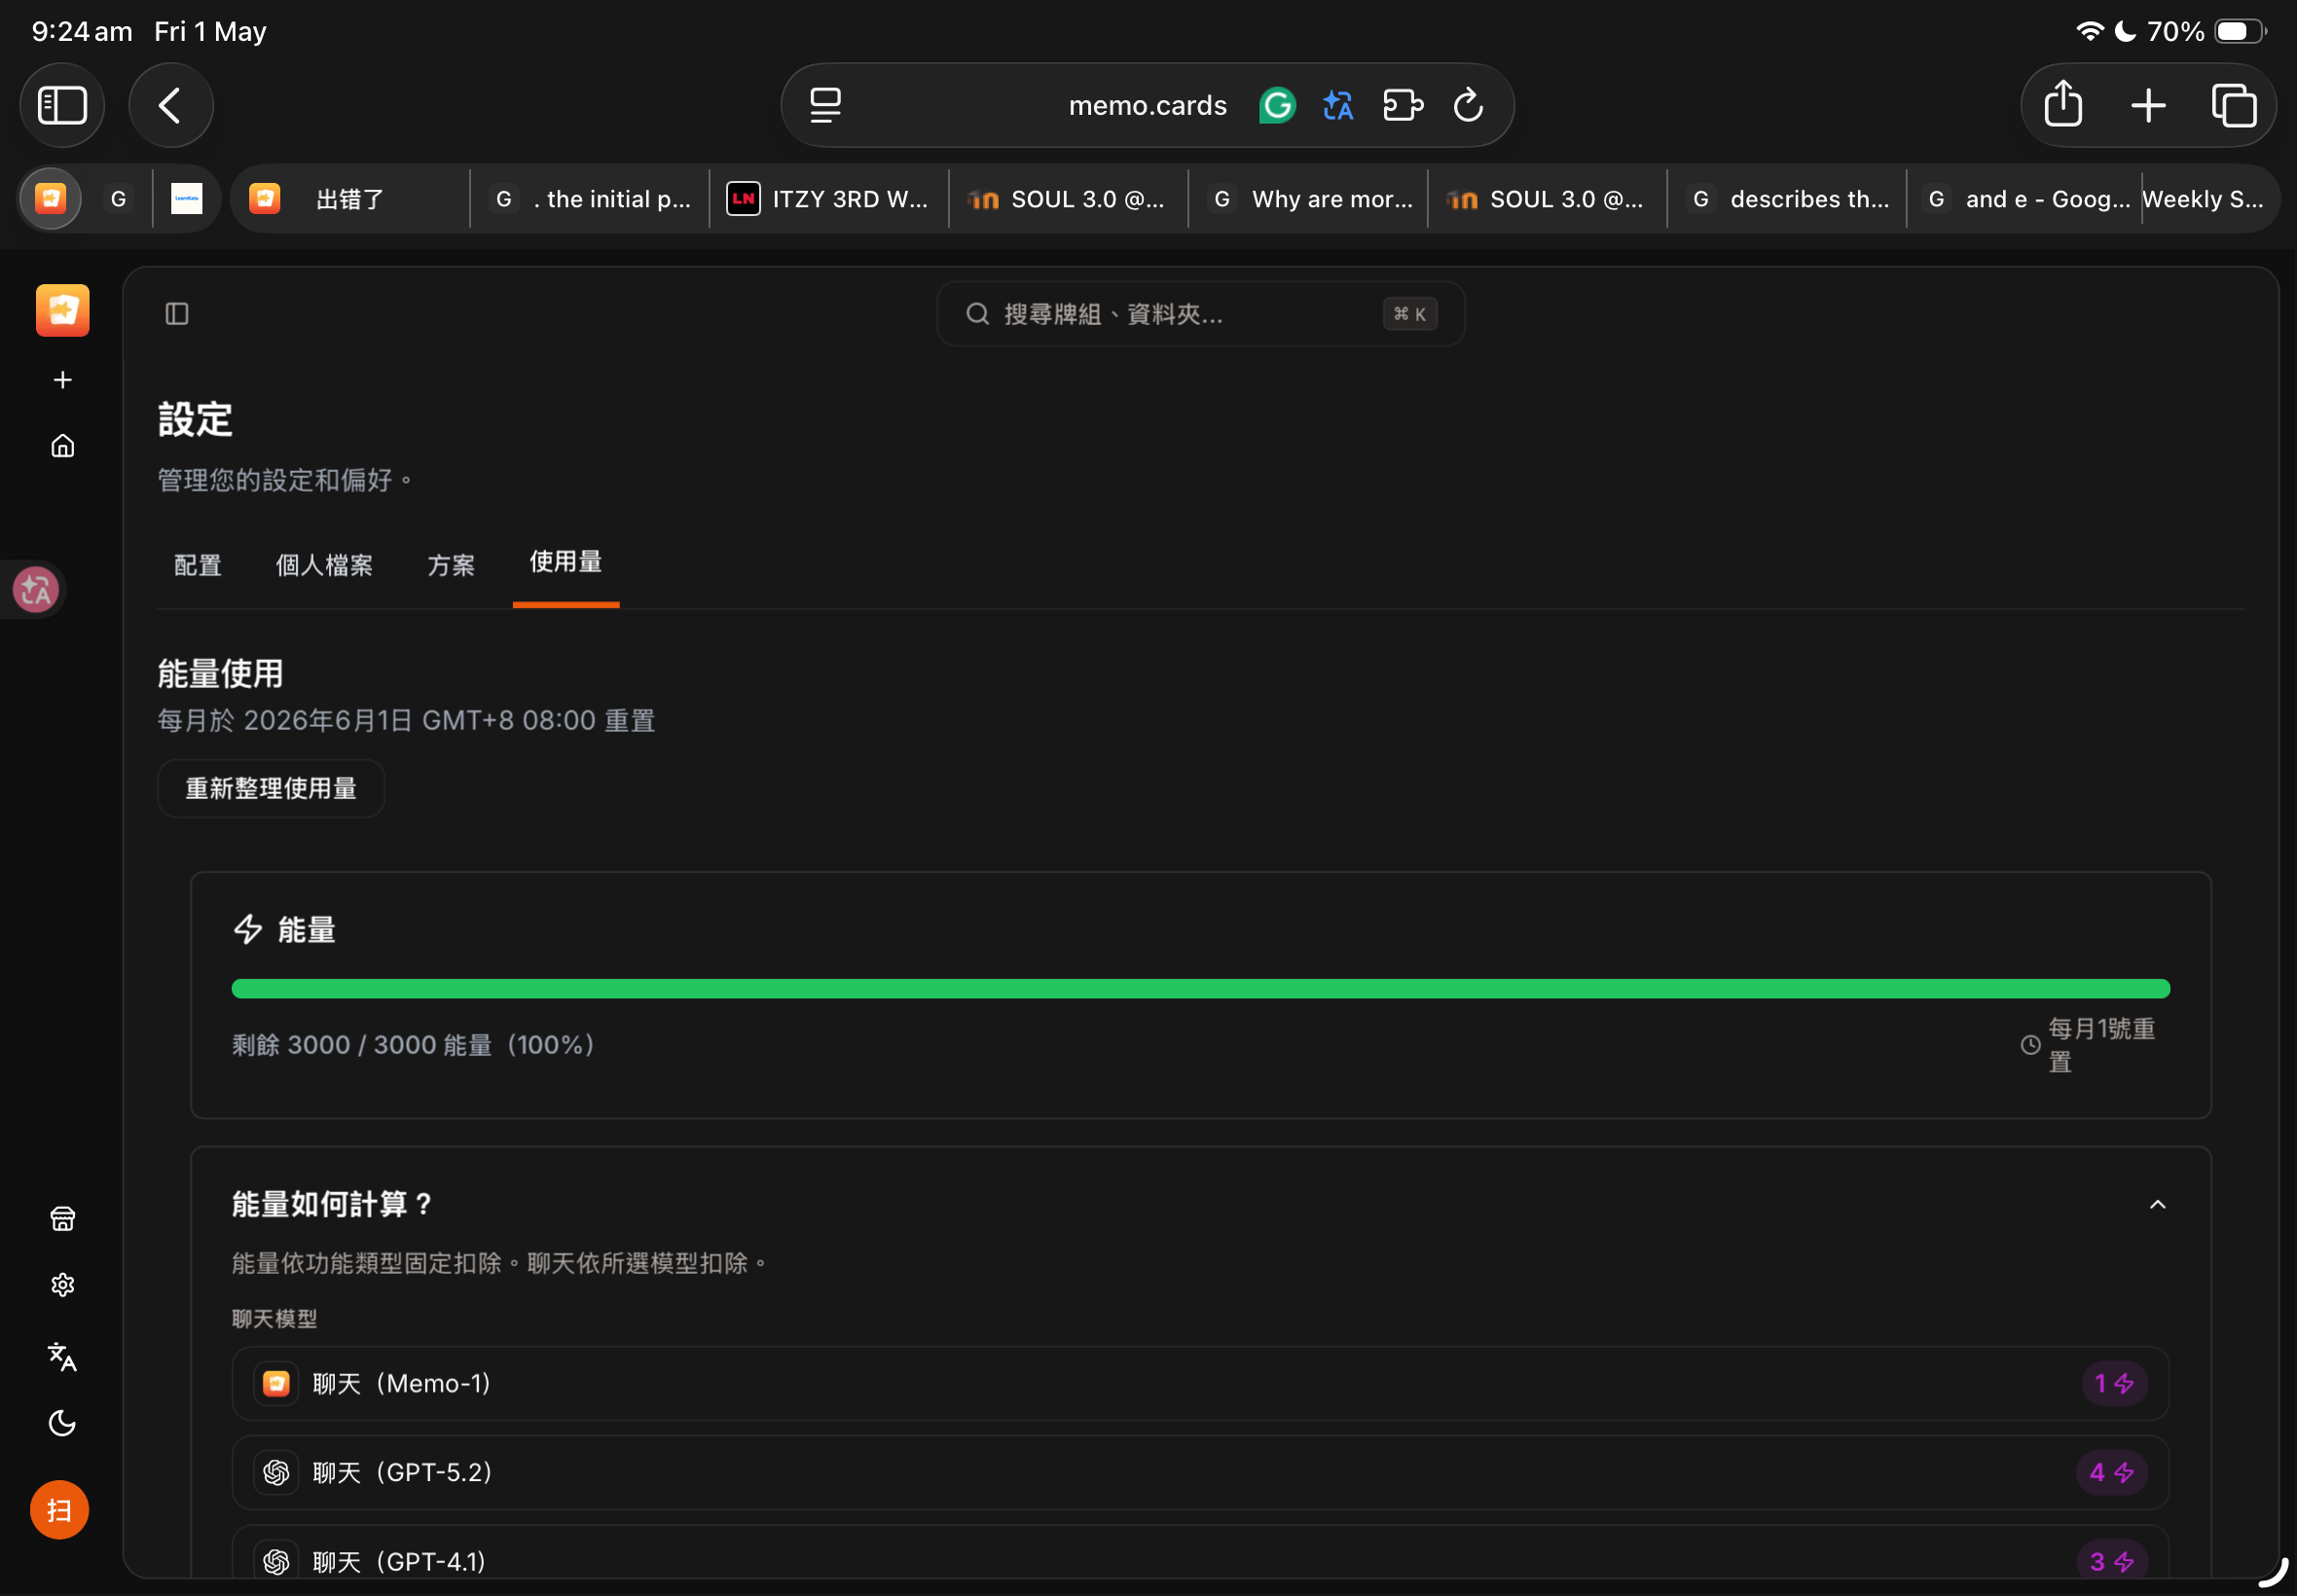This screenshot has height=1596, width=2297.
Task: Open a new Safari tab
Action: 2148,105
